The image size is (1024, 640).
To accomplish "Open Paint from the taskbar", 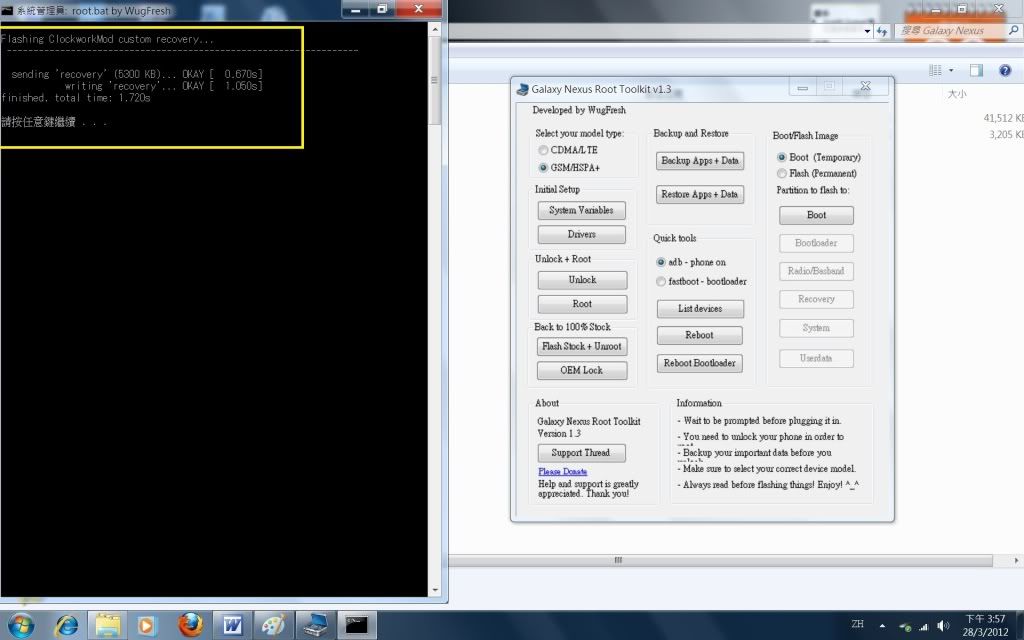I will (273, 626).
